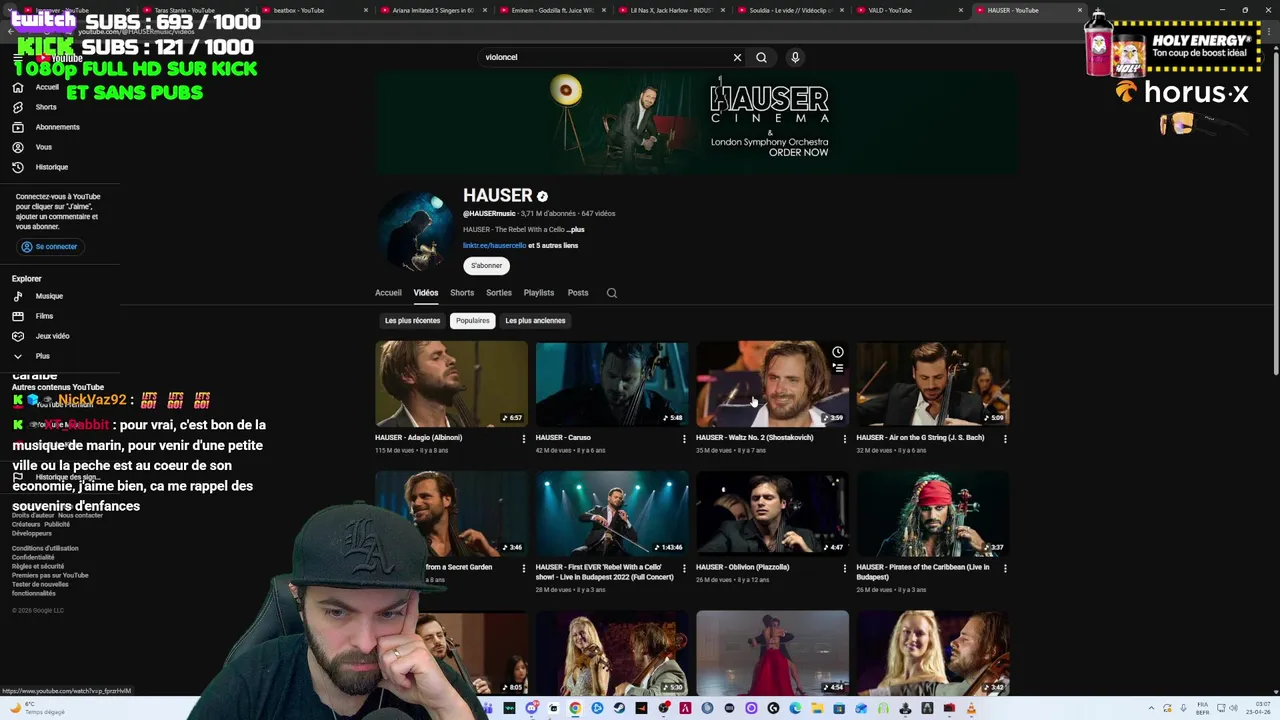
Task: Open Chrome from the Windows taskbar
Action: (575, 709)
